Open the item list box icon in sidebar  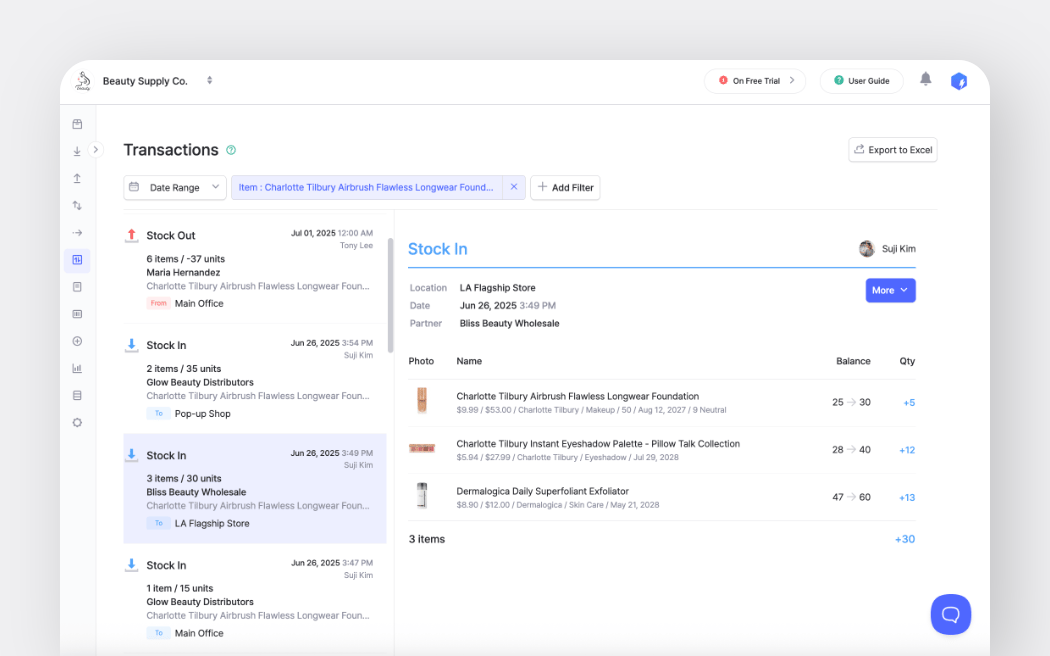point(77,123)
